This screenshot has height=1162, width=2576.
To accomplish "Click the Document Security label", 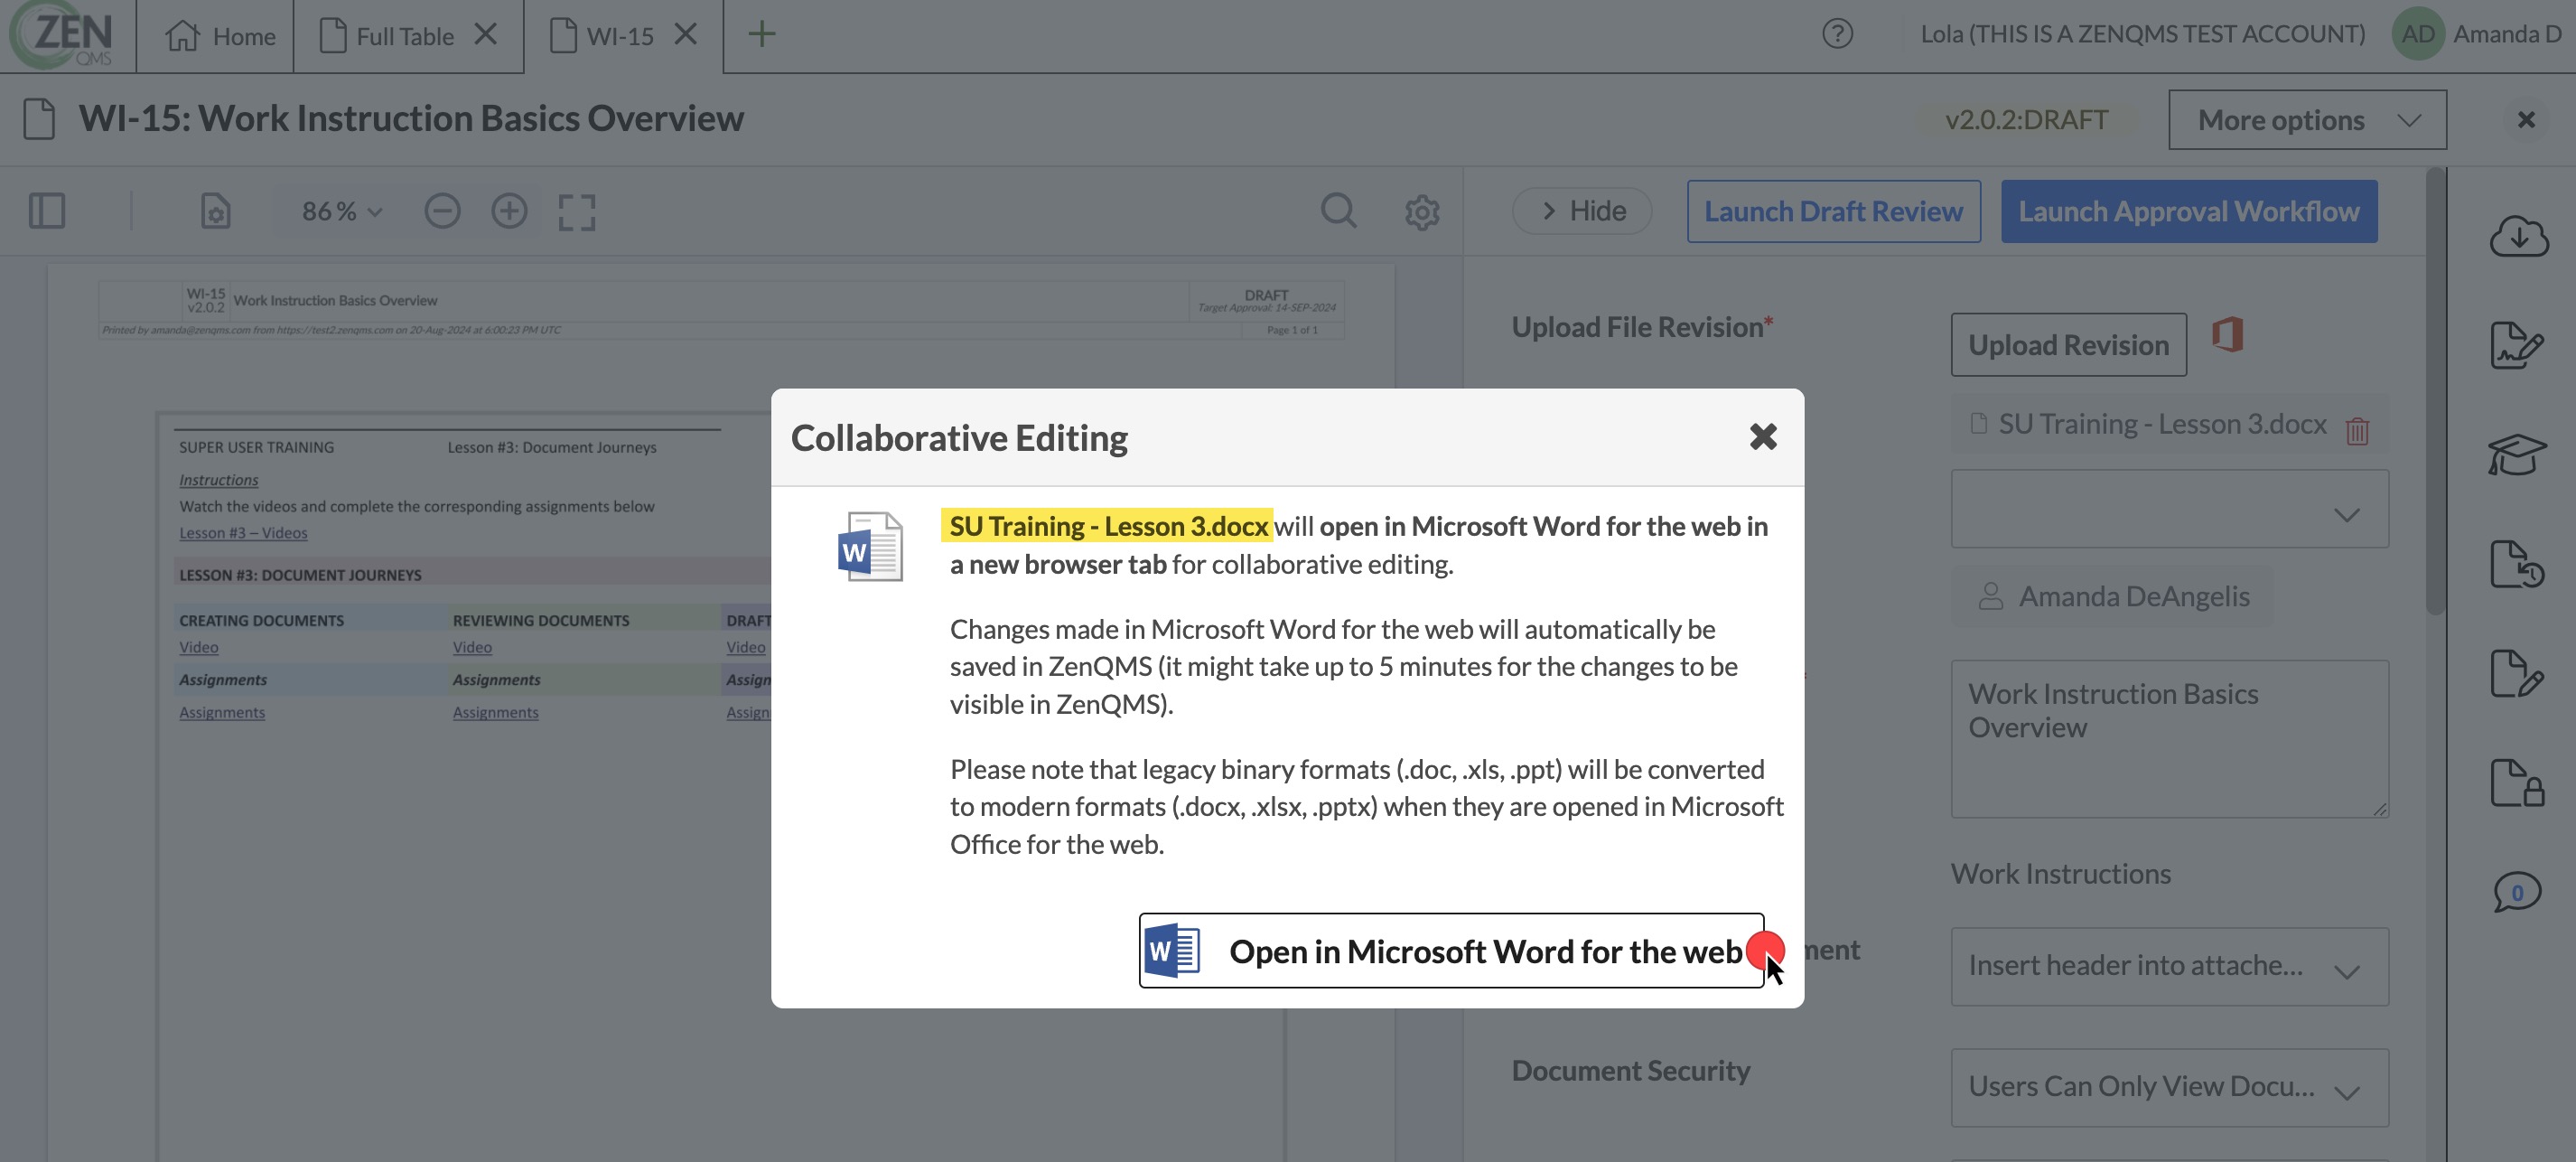I will click(x=1630, y=1071).
